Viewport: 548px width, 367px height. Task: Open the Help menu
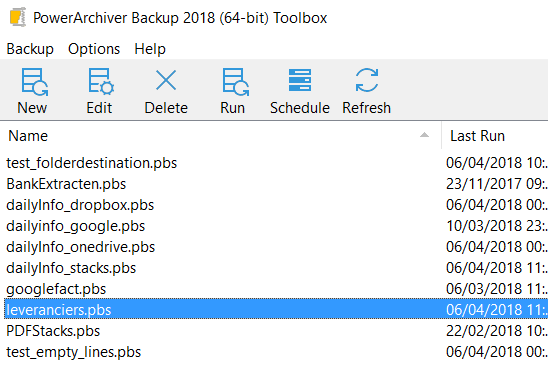click(x=150, y=49)
